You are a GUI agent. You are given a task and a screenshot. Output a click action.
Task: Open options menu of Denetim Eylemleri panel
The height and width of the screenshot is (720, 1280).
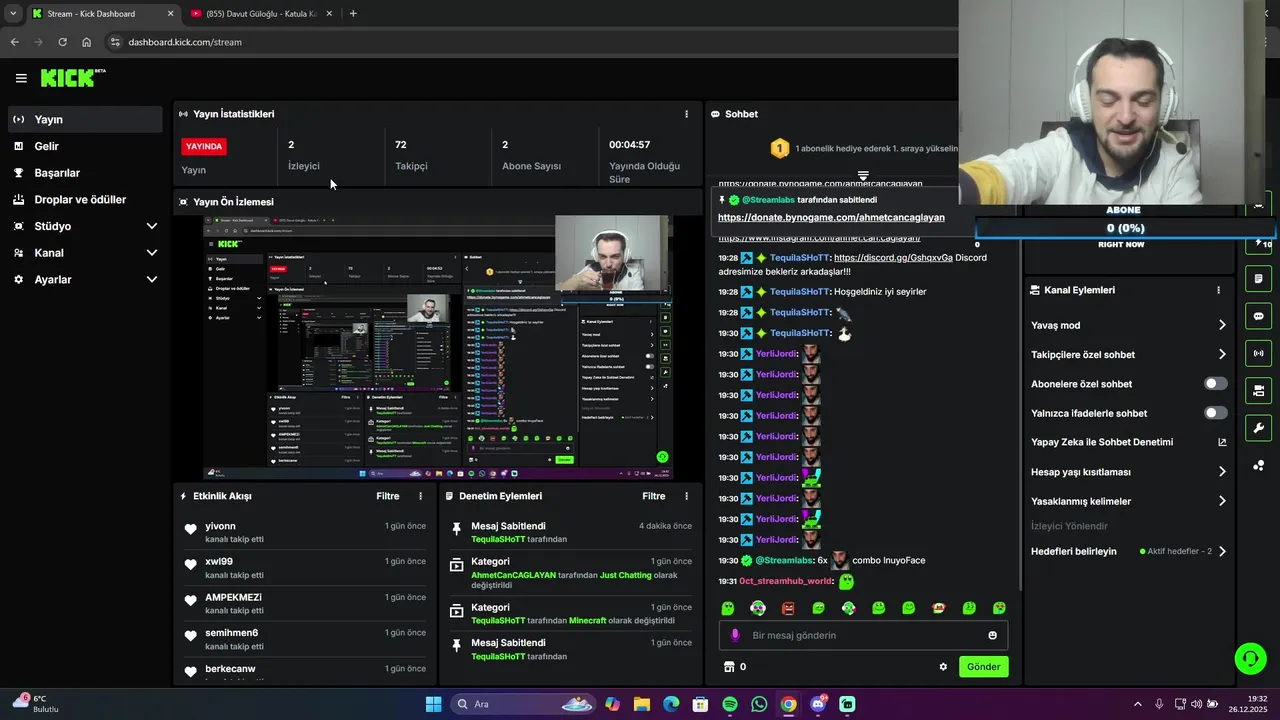[686, 496]
